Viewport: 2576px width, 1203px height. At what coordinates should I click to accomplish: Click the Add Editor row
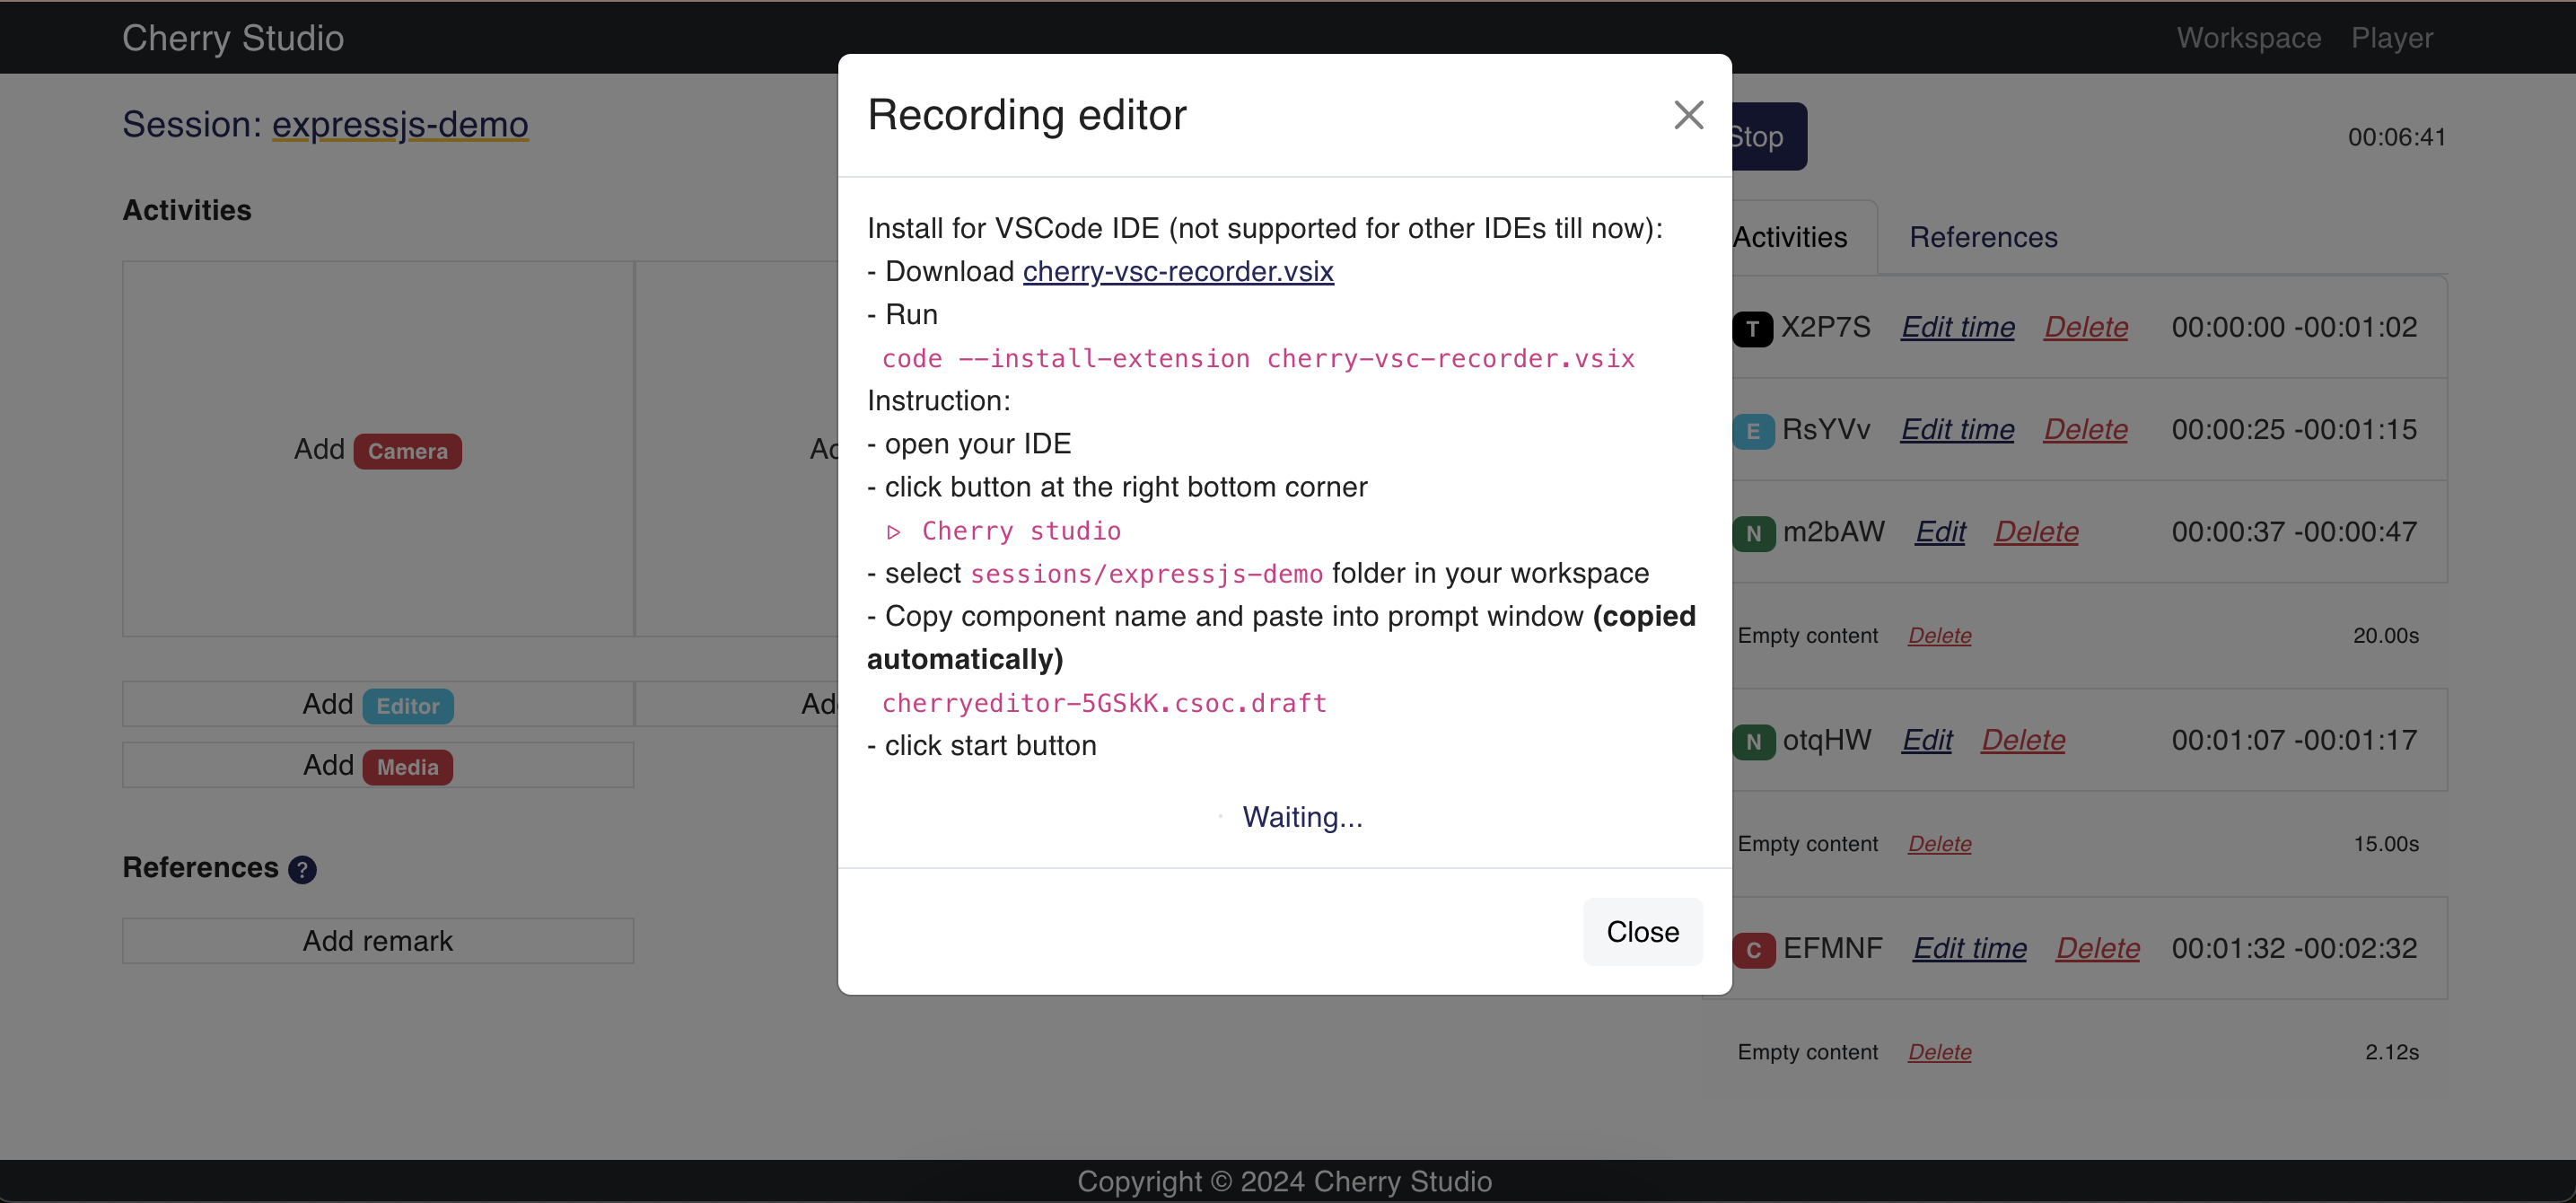point(378,704)
